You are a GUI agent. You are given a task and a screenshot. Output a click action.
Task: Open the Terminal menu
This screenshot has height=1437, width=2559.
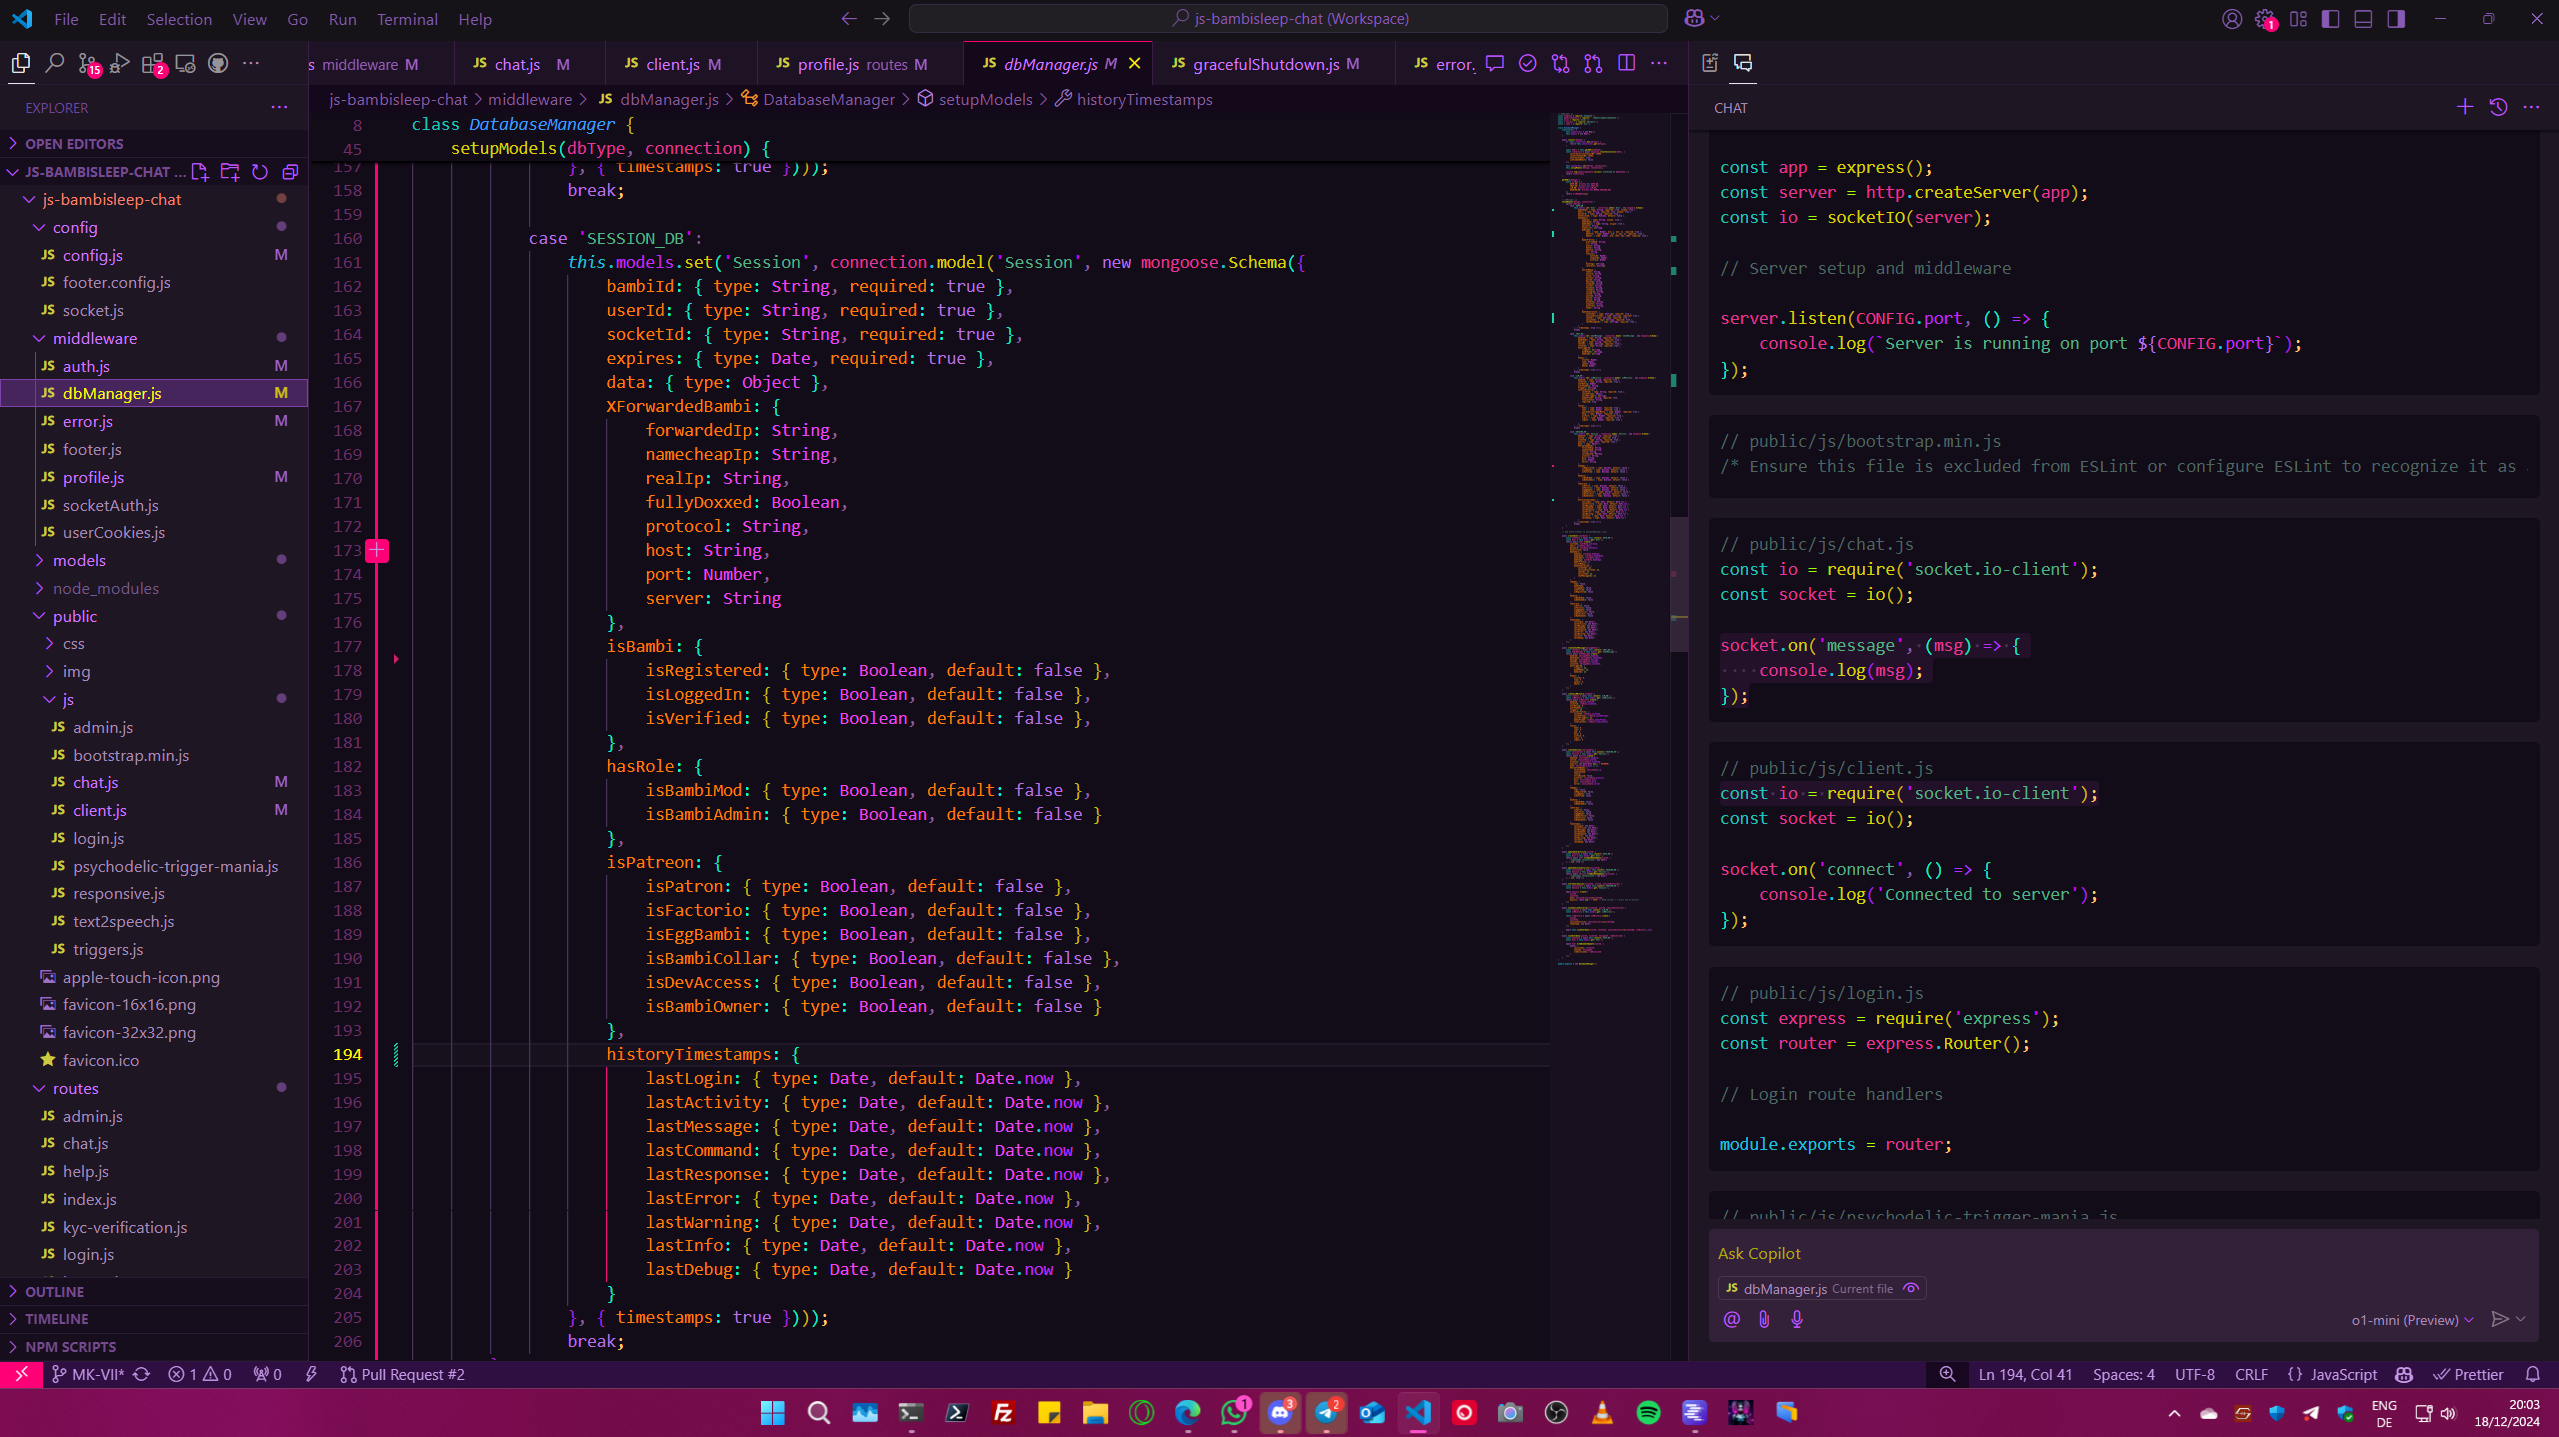pyautogui.click(x=407, y=19)
